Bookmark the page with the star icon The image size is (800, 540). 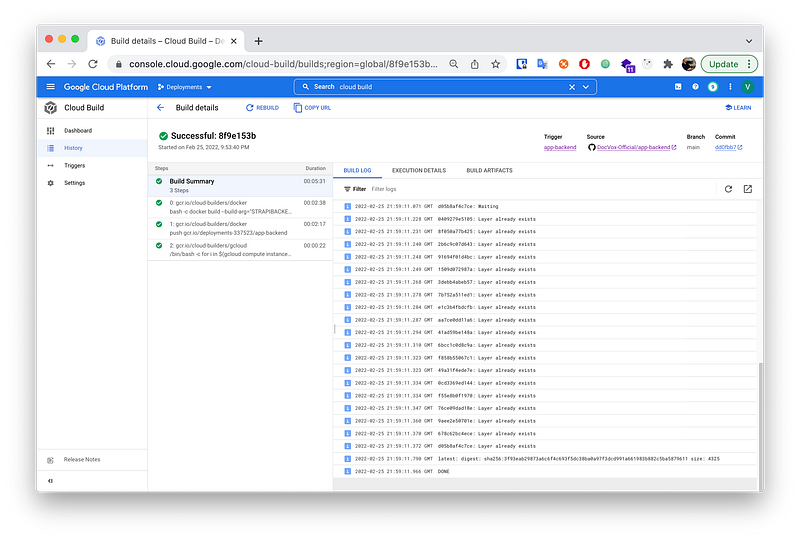point(495,64)
